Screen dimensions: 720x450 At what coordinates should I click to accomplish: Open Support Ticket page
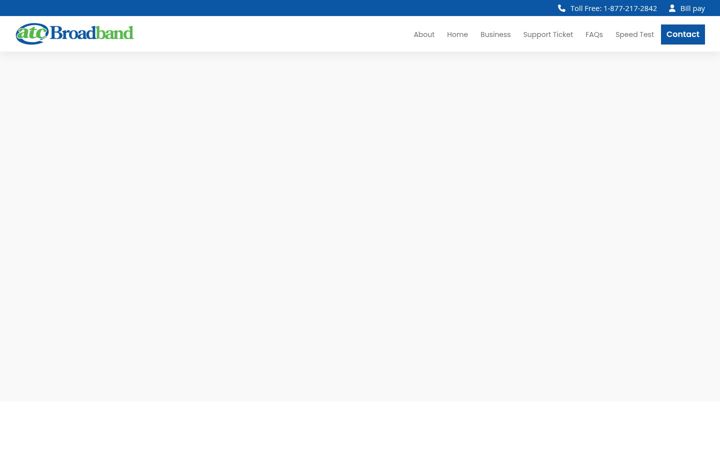pyautogui.click(x=548, y=34)
